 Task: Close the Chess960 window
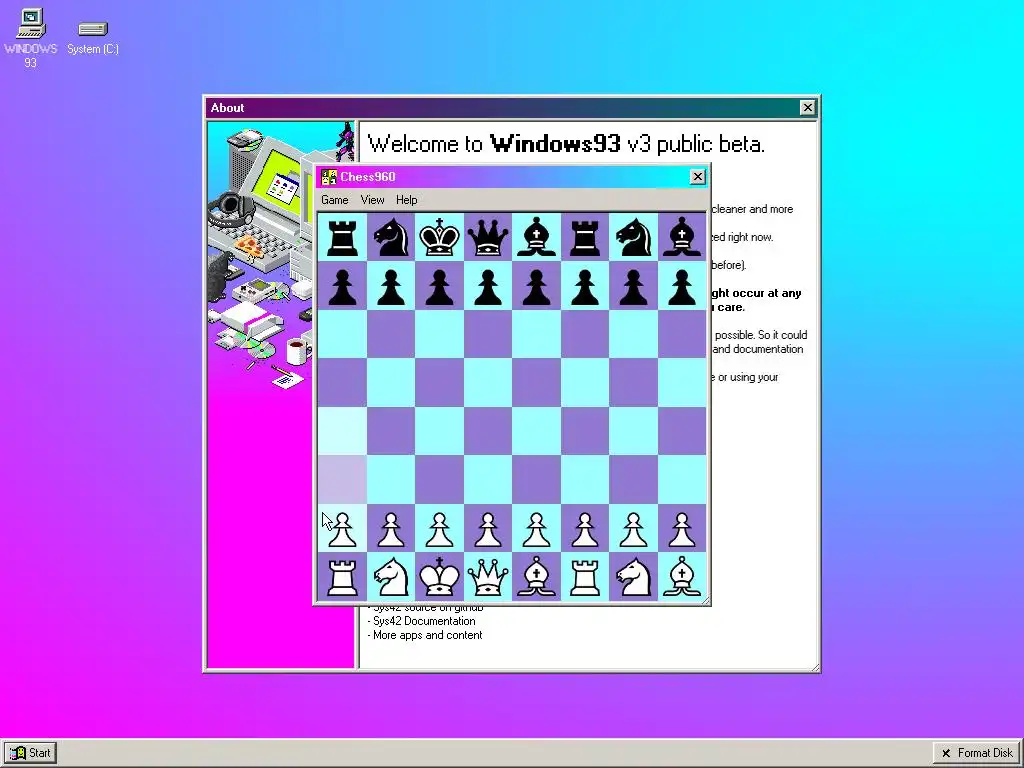coord(697,176)
